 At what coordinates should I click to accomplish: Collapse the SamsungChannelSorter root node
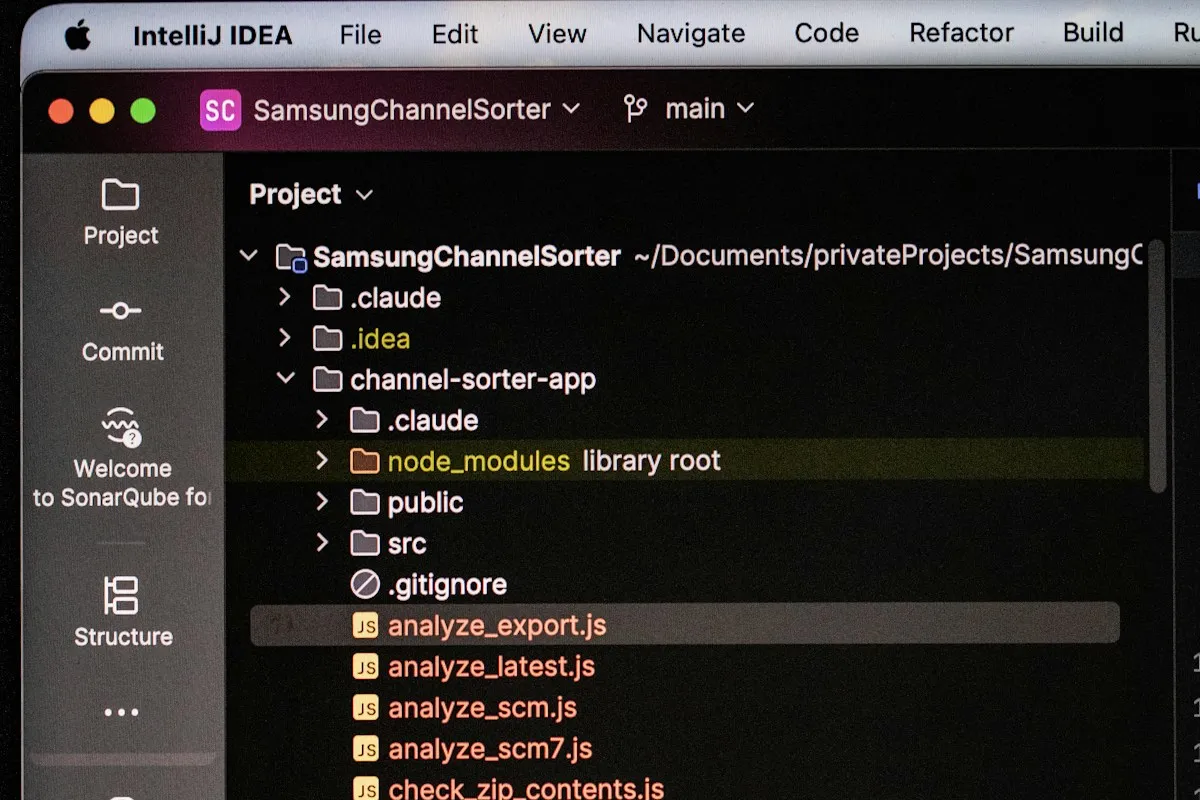coord(248,257)
